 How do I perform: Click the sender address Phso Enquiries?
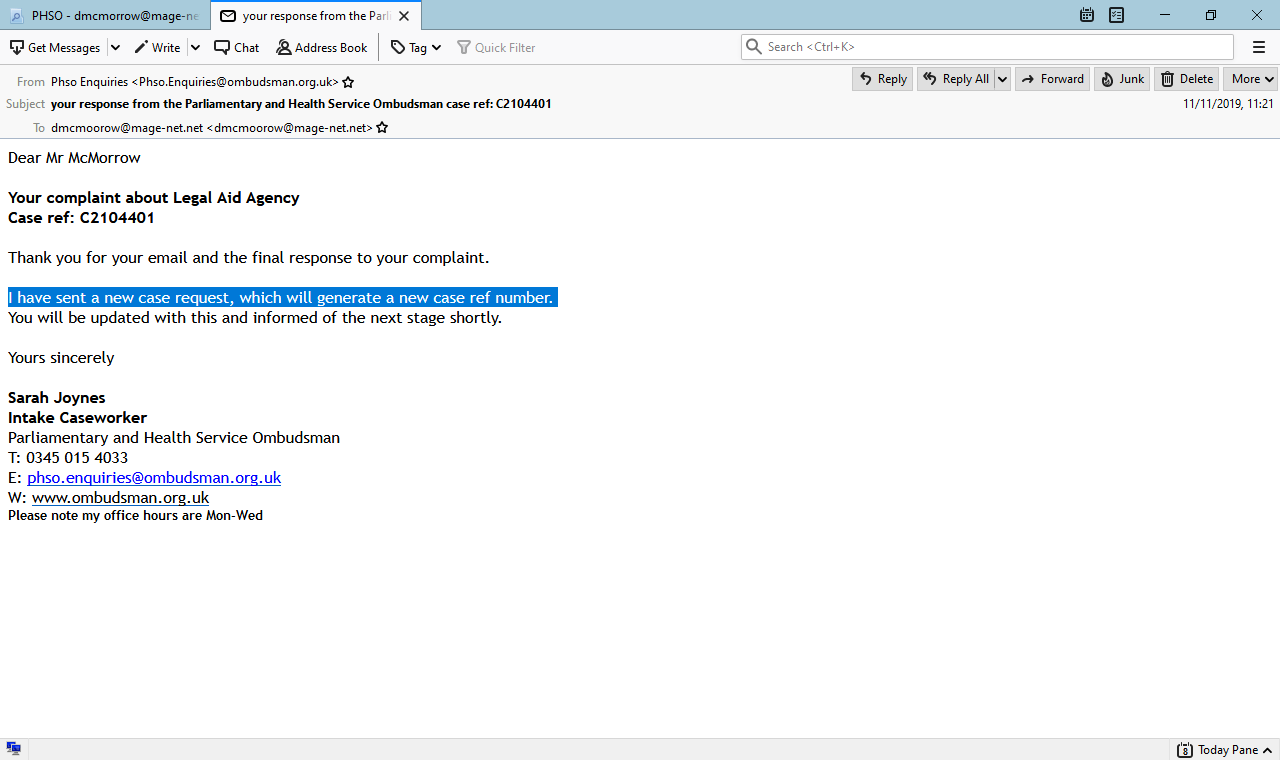click(195, 82)
